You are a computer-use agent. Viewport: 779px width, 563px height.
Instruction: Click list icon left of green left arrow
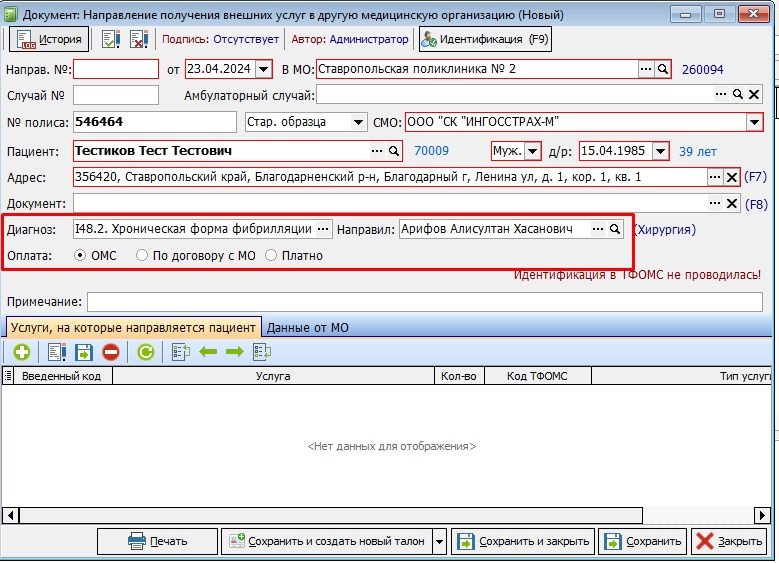[181, 352]
